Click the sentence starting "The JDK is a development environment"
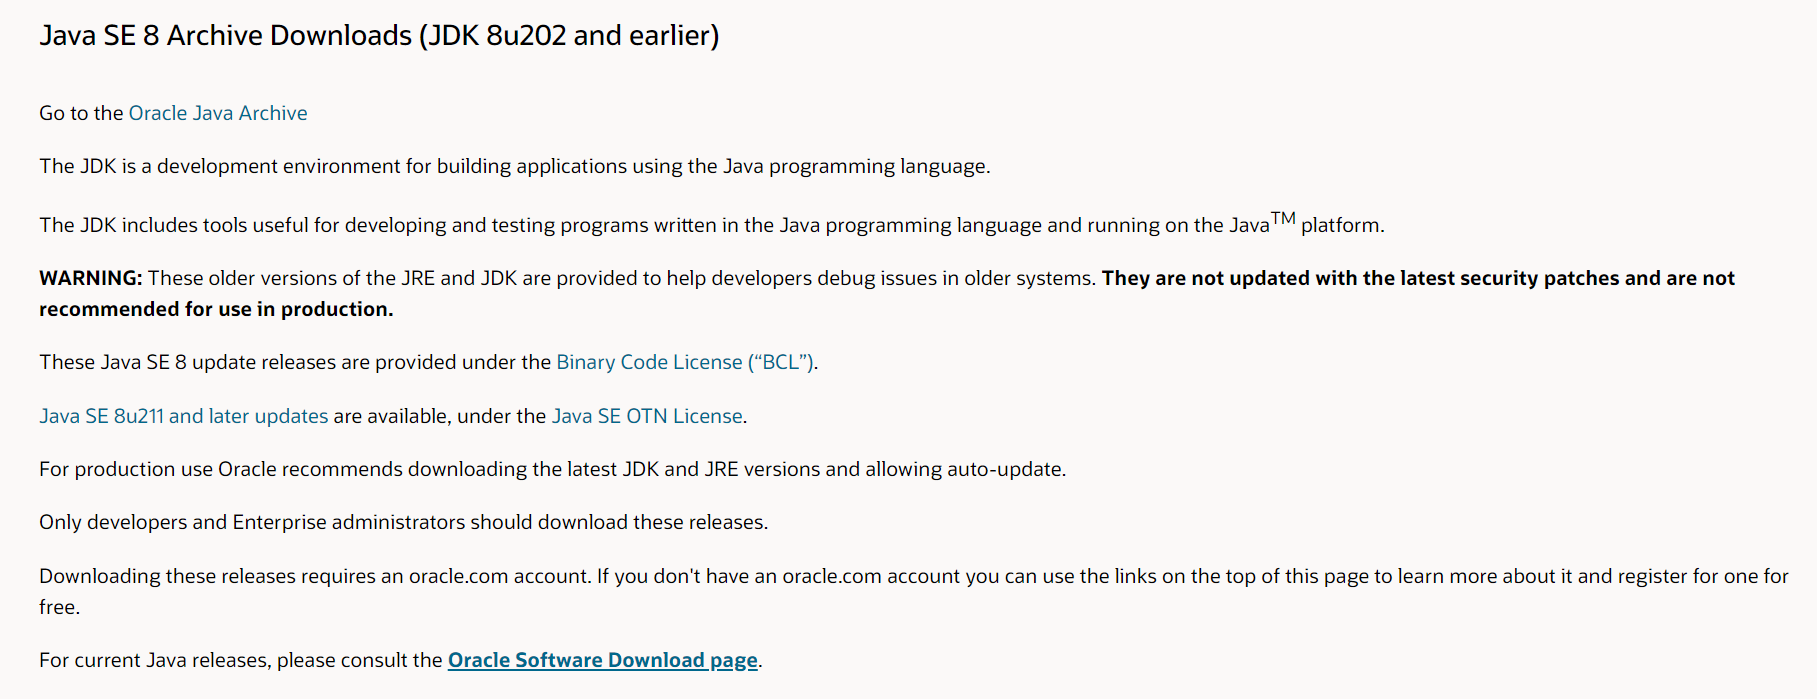This screenshot has height=699, width=1817. (515, 166)
